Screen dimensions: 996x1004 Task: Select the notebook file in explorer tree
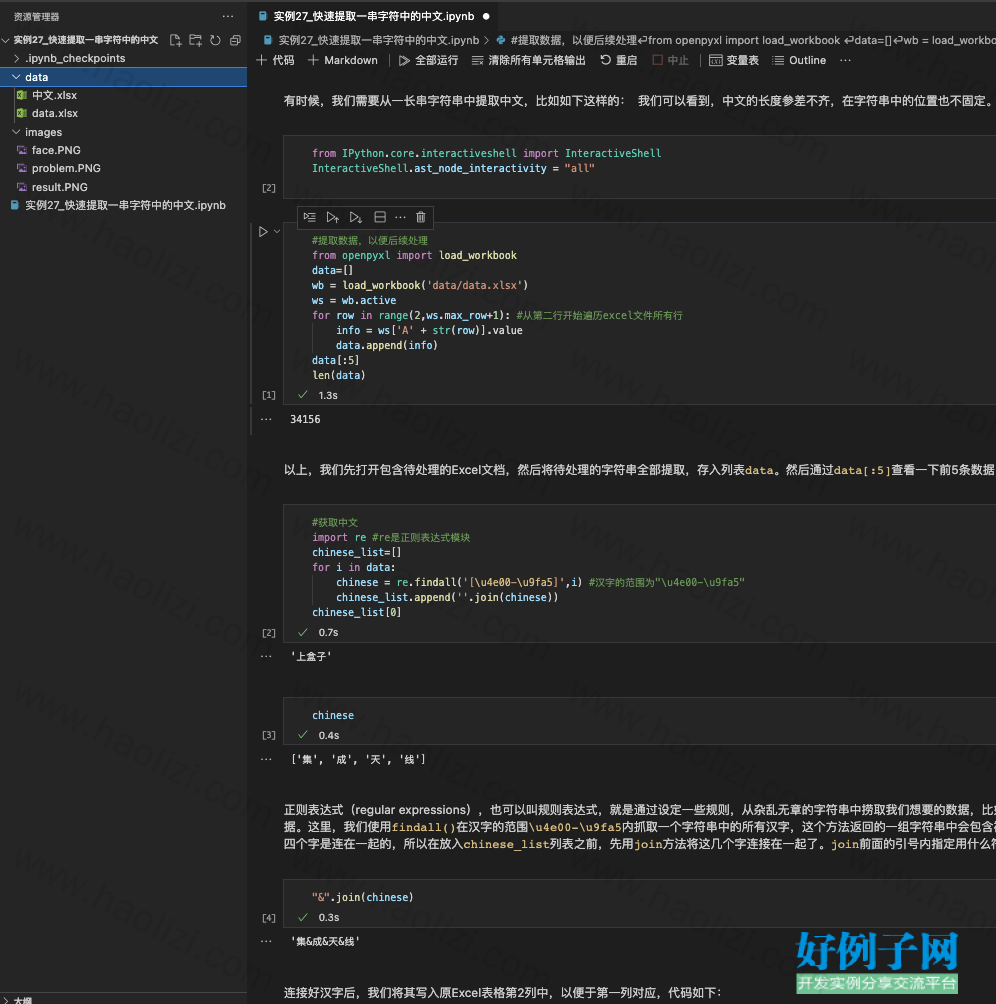pyautogui.click(x=124, y=206)
